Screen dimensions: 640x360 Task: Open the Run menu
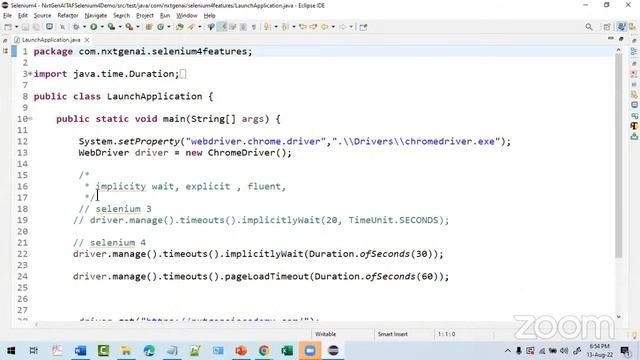165,16
